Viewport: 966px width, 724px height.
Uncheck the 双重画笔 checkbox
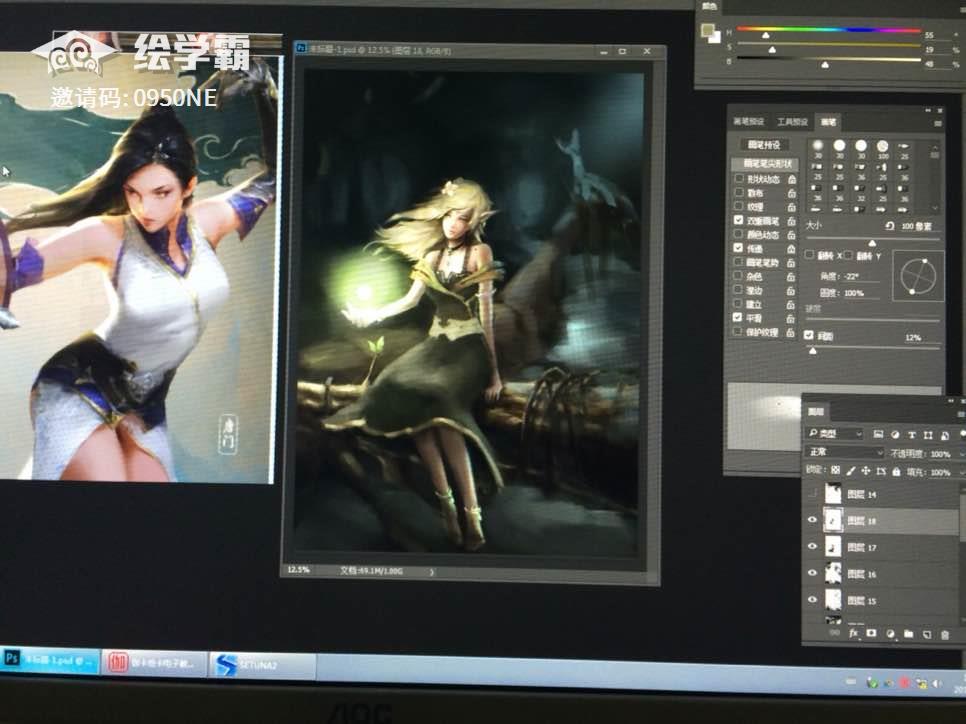click(739, 220)
